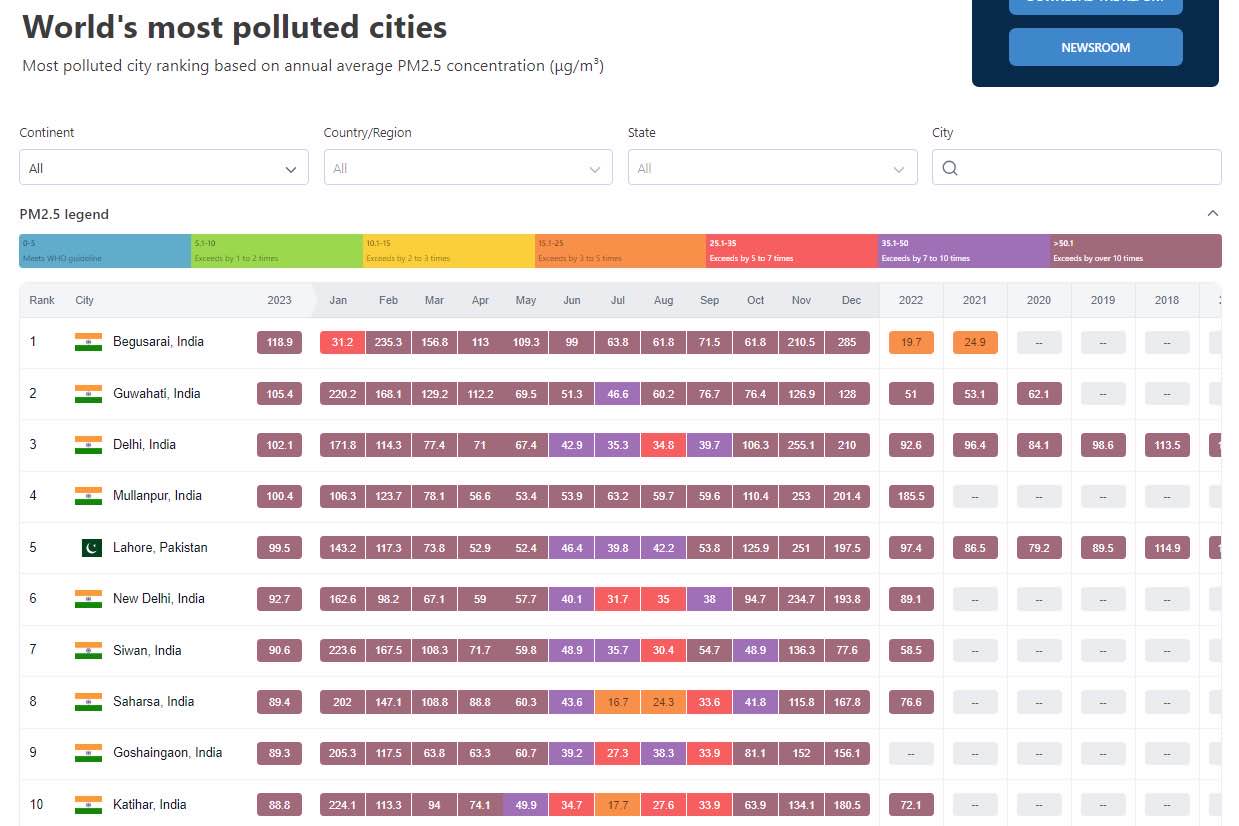Collapse the PM2.5 legend with the chevron
Image resolution: width=1239 pixels, height=826 pixels.
click(1213, 213)
